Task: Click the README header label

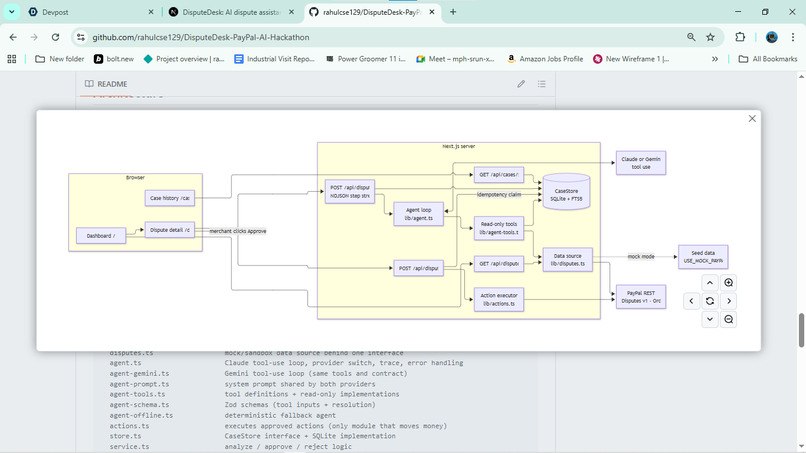Action: coord(112,84)
